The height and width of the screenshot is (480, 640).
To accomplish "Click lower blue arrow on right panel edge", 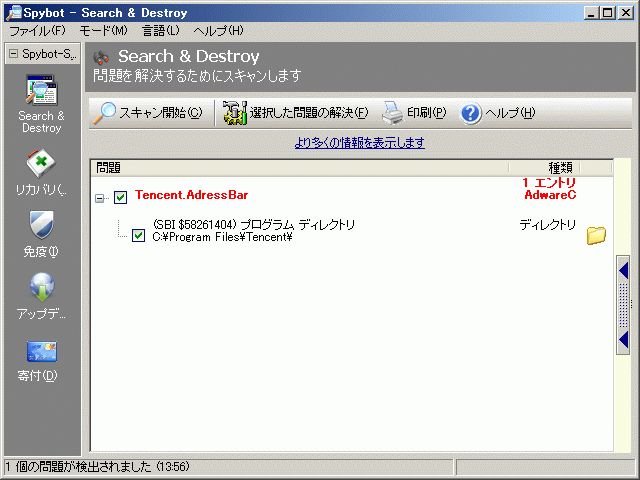I will [x=623, y=340].
